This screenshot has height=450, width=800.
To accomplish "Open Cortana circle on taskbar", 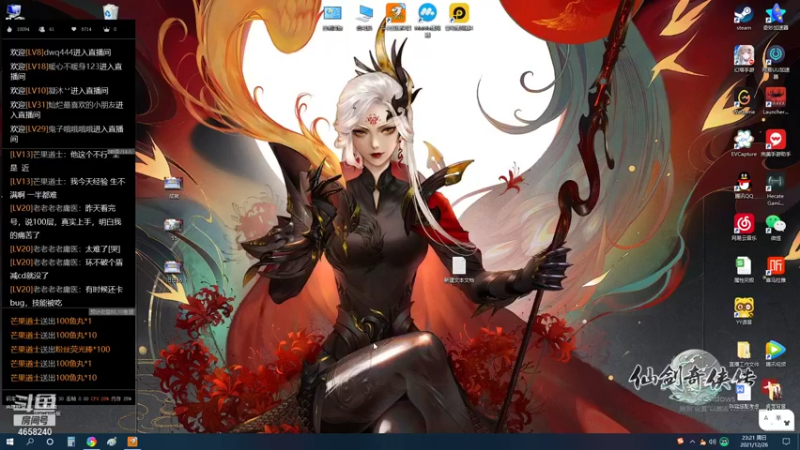I will click(49, 442).
